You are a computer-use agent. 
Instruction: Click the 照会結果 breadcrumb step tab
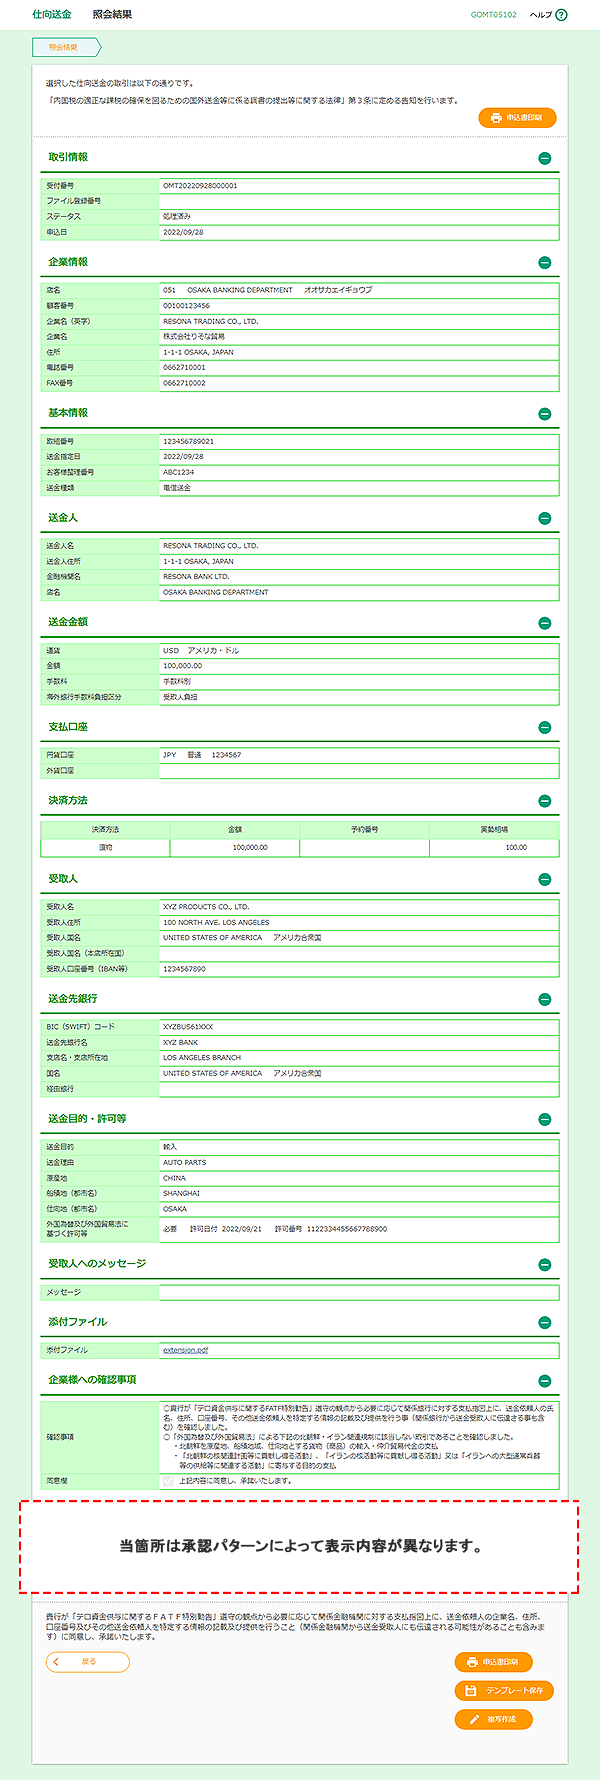coord(66,47)
